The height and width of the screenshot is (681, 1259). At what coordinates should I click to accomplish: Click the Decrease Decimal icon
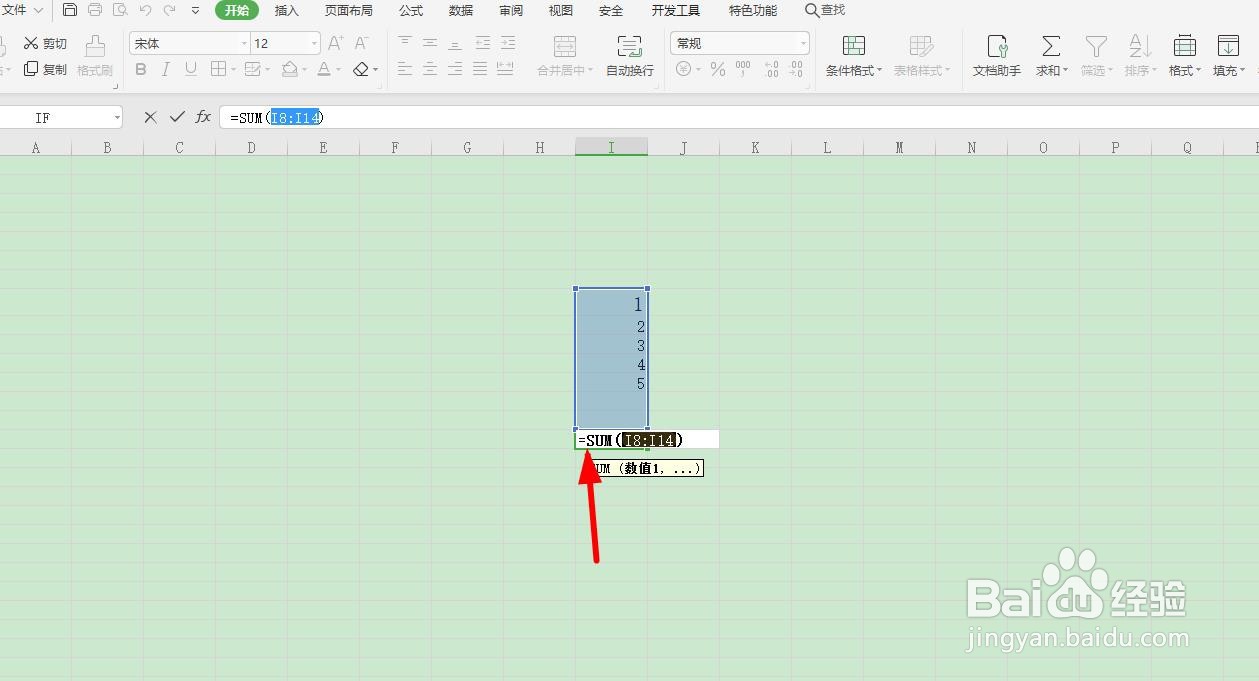796,69
